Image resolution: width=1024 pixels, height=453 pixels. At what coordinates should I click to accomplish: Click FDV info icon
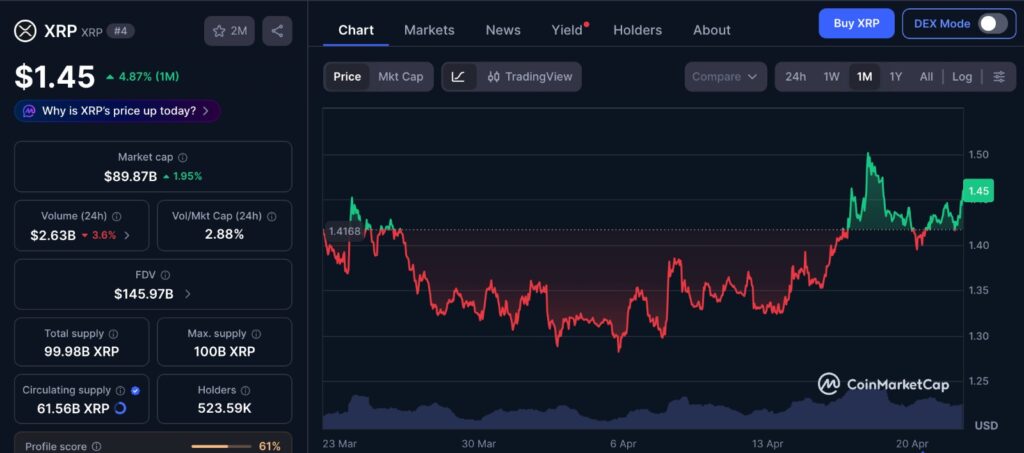pyautogui.click(x=165, y=275)
